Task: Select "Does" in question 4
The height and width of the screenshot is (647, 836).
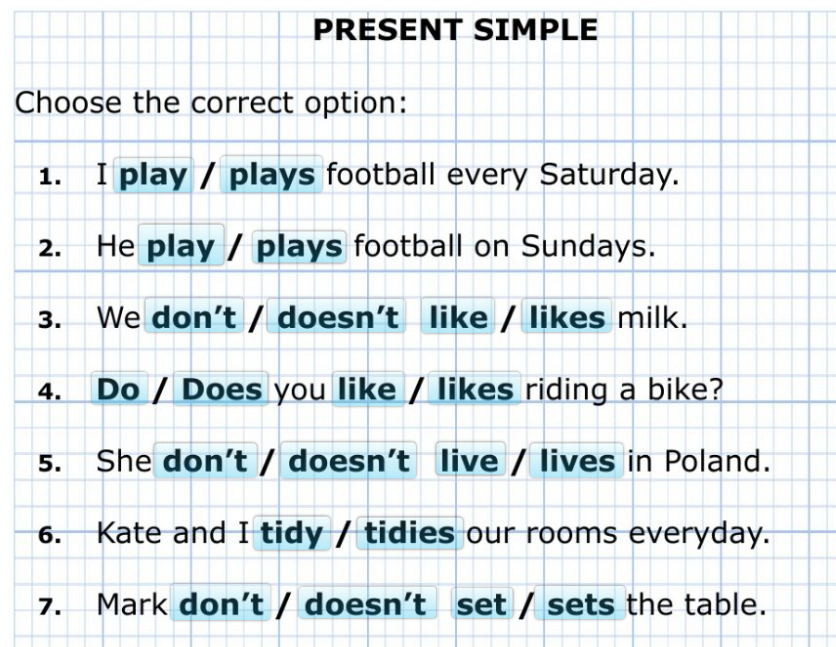Action: [222, 390]
